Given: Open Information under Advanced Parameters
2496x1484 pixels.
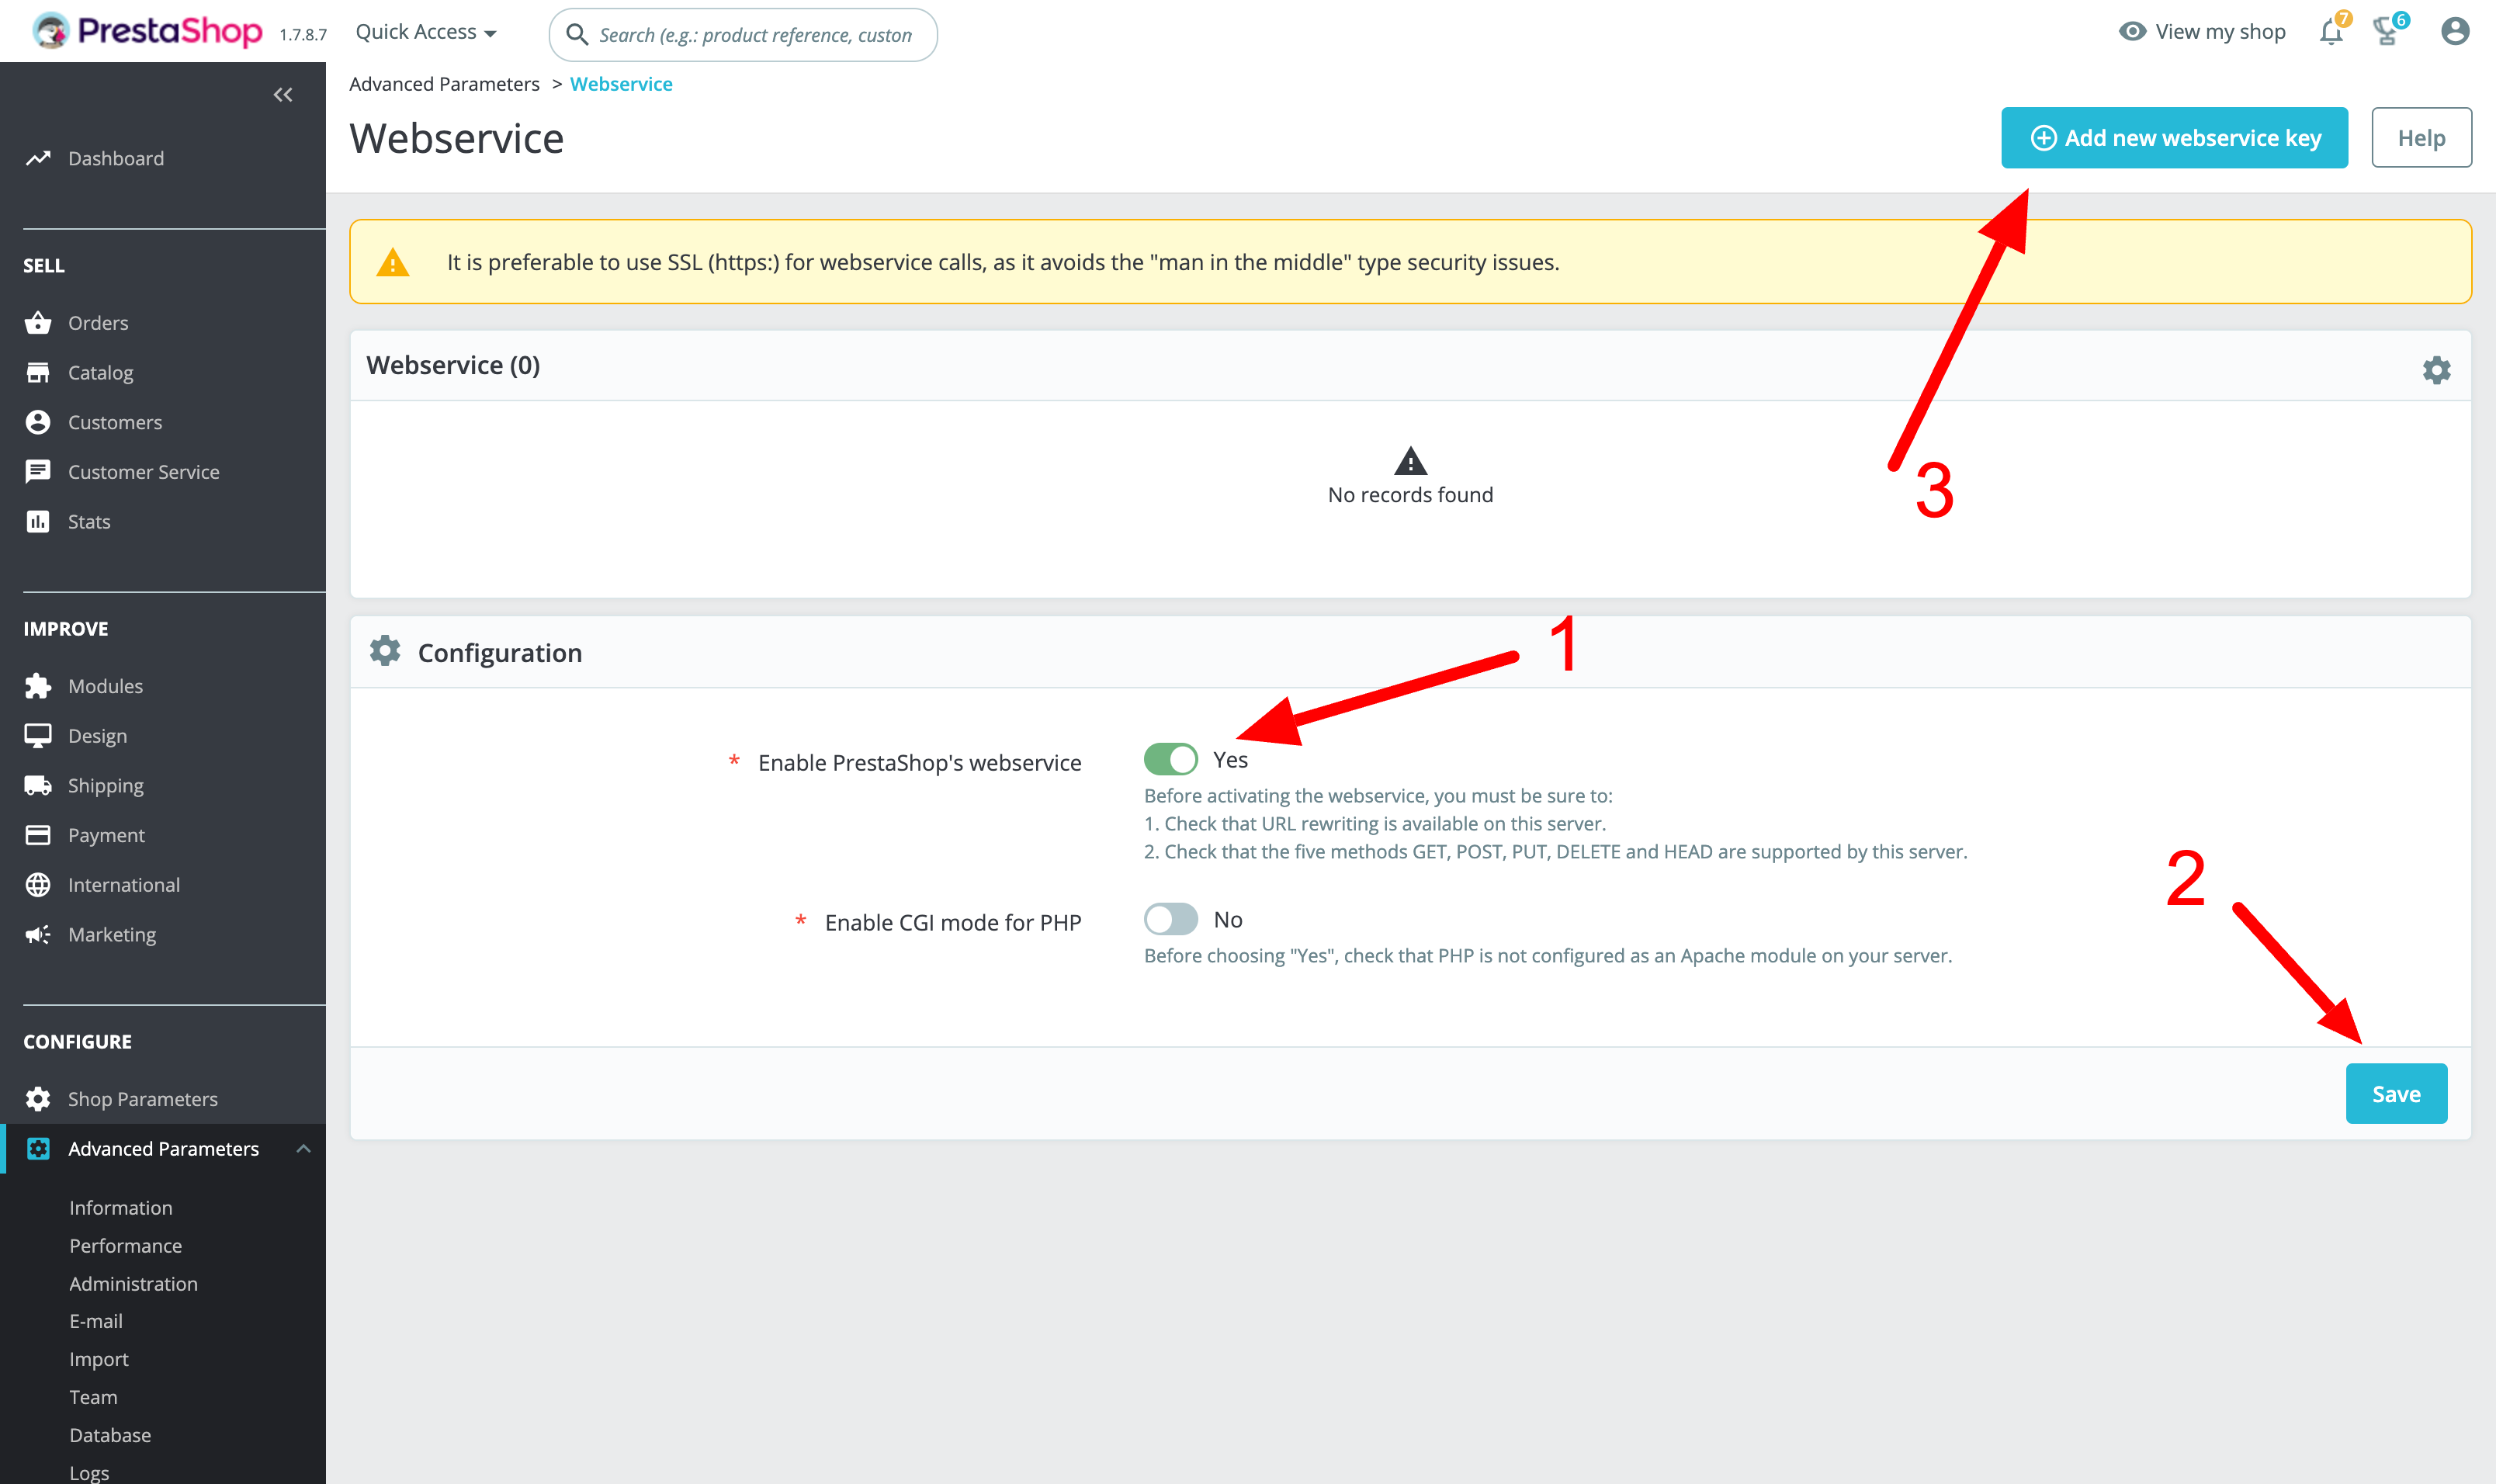Looking at the screenshot, I should coord(121,1208).
